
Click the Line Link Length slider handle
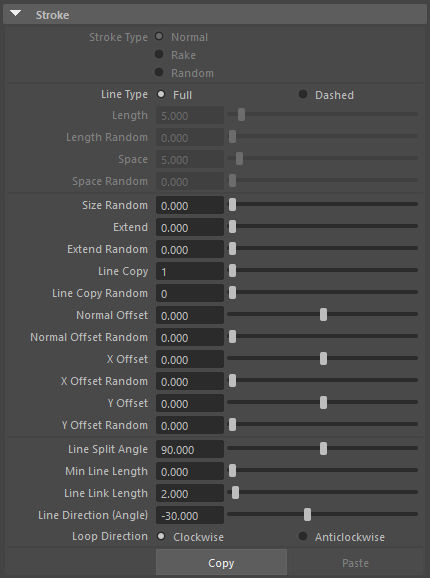tap(235, 492)
